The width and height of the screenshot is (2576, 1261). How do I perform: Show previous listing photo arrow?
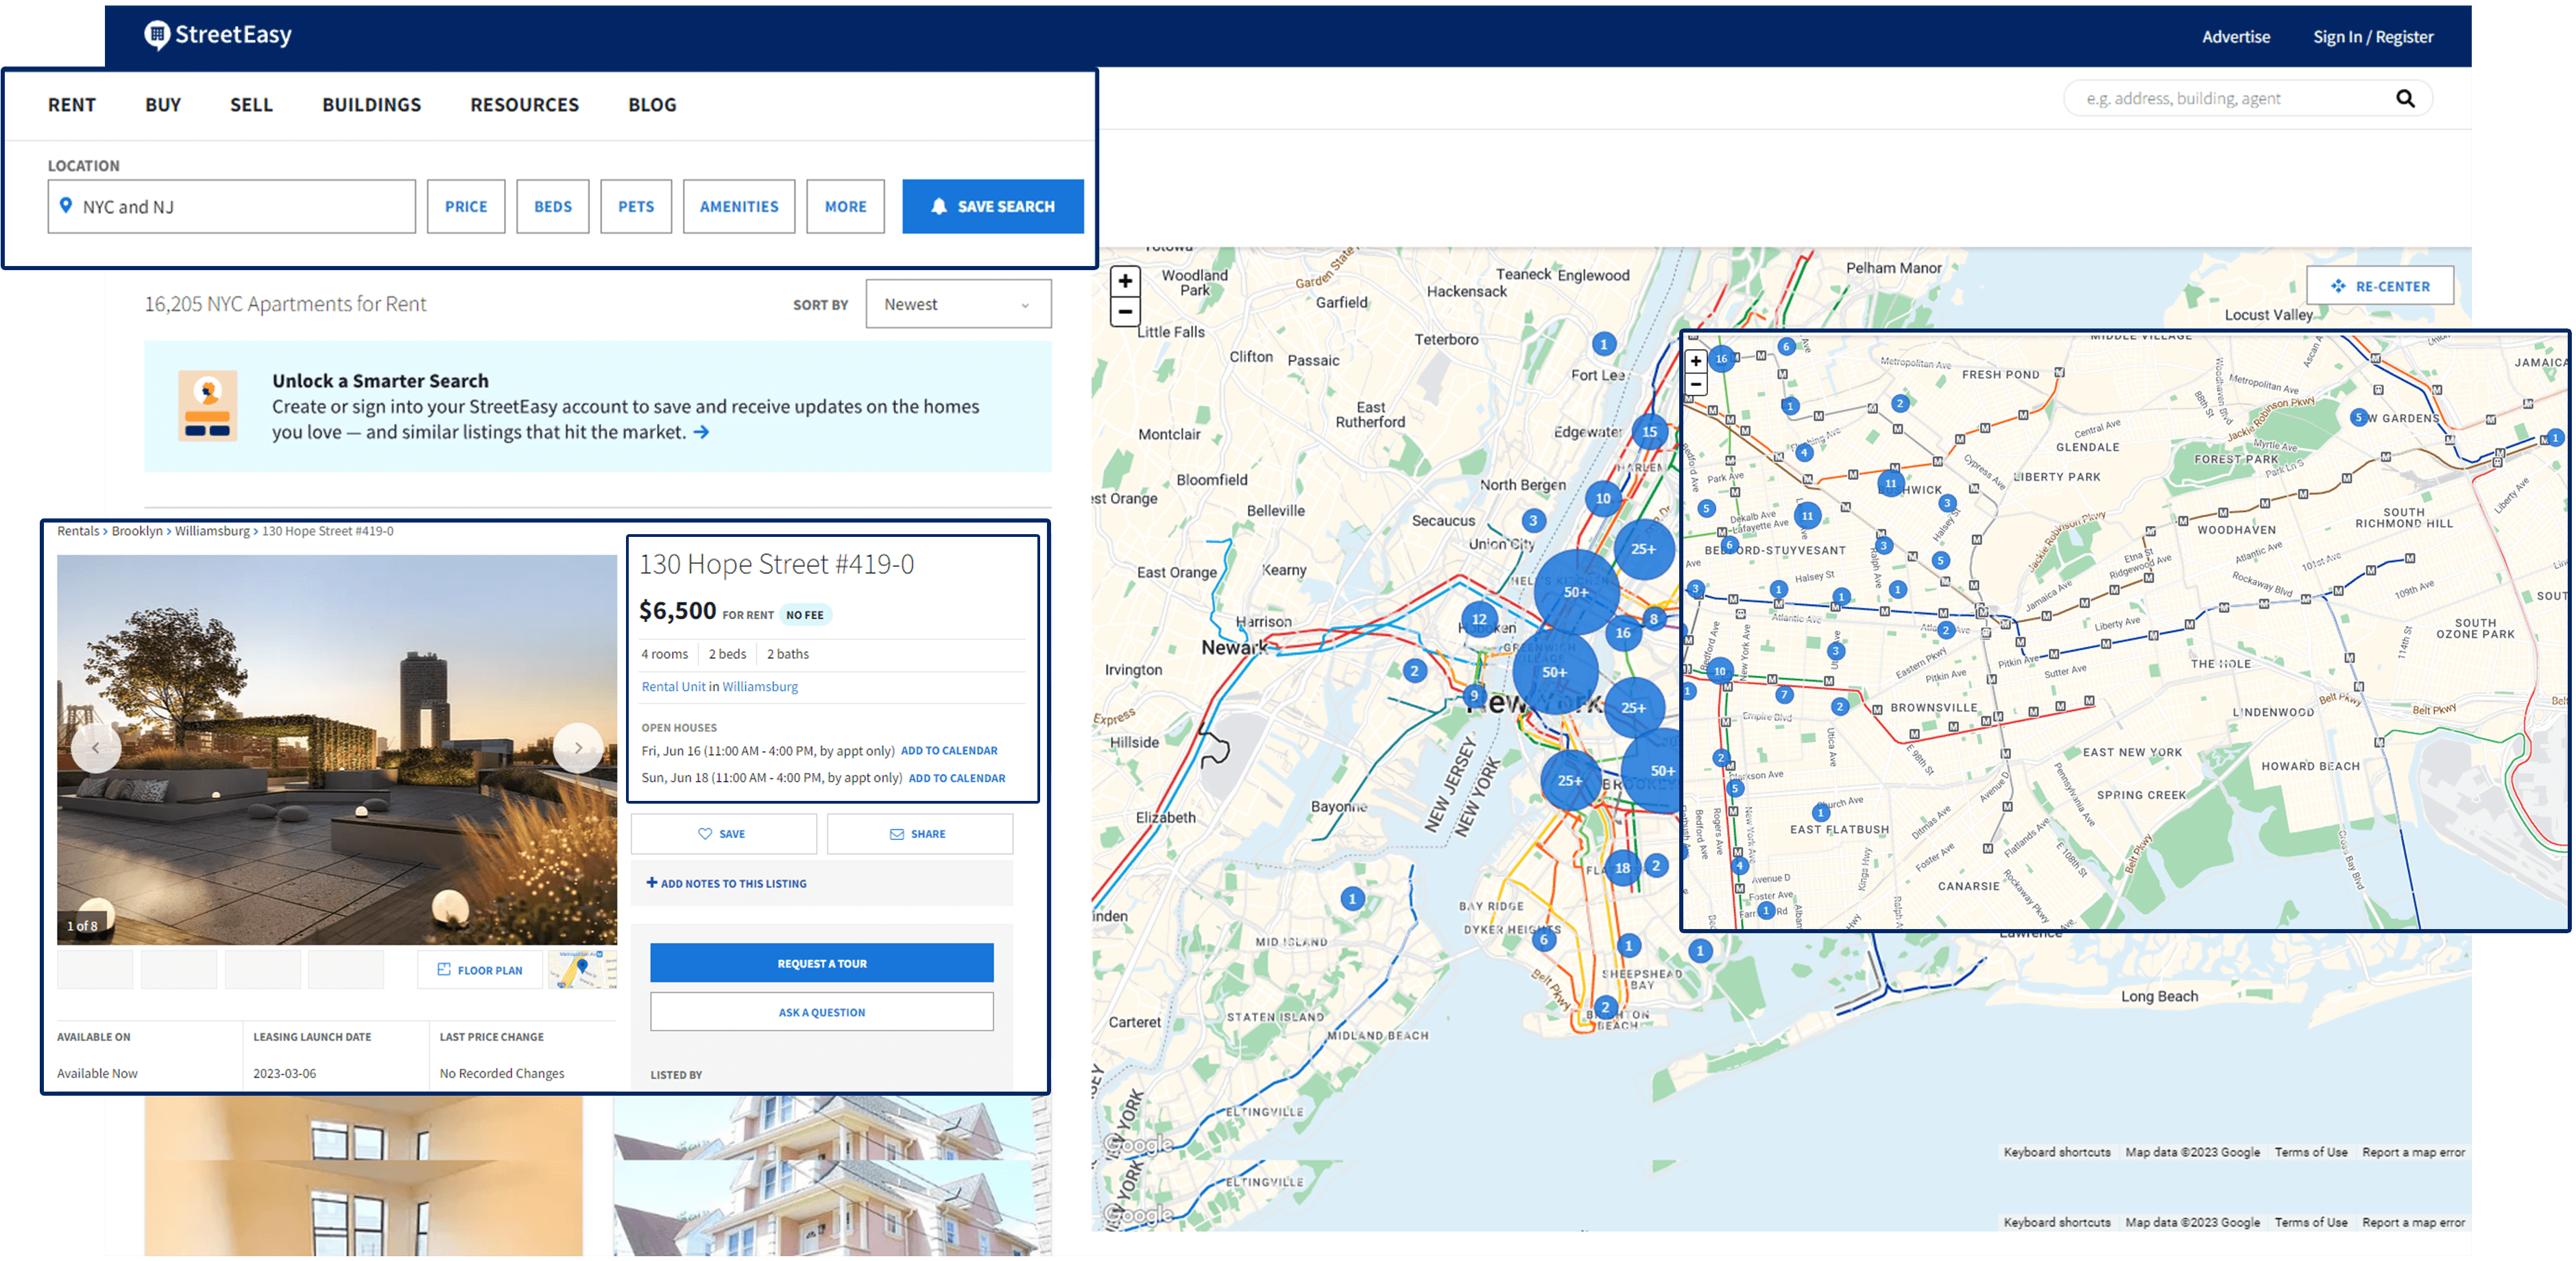96,747
